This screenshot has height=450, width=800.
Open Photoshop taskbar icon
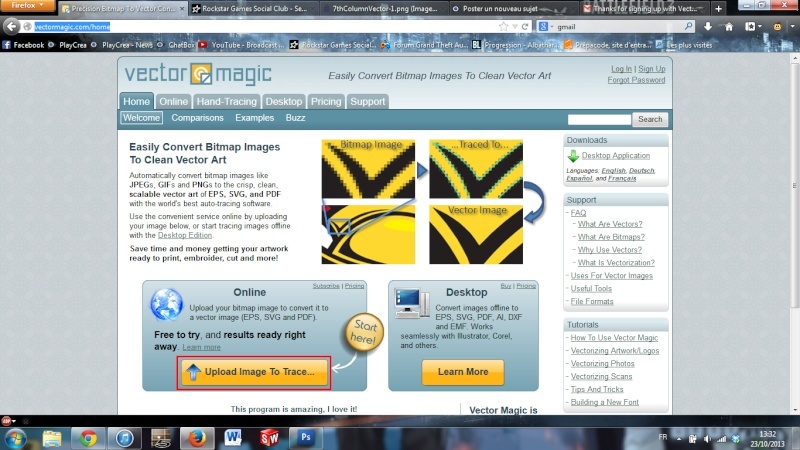306,438
